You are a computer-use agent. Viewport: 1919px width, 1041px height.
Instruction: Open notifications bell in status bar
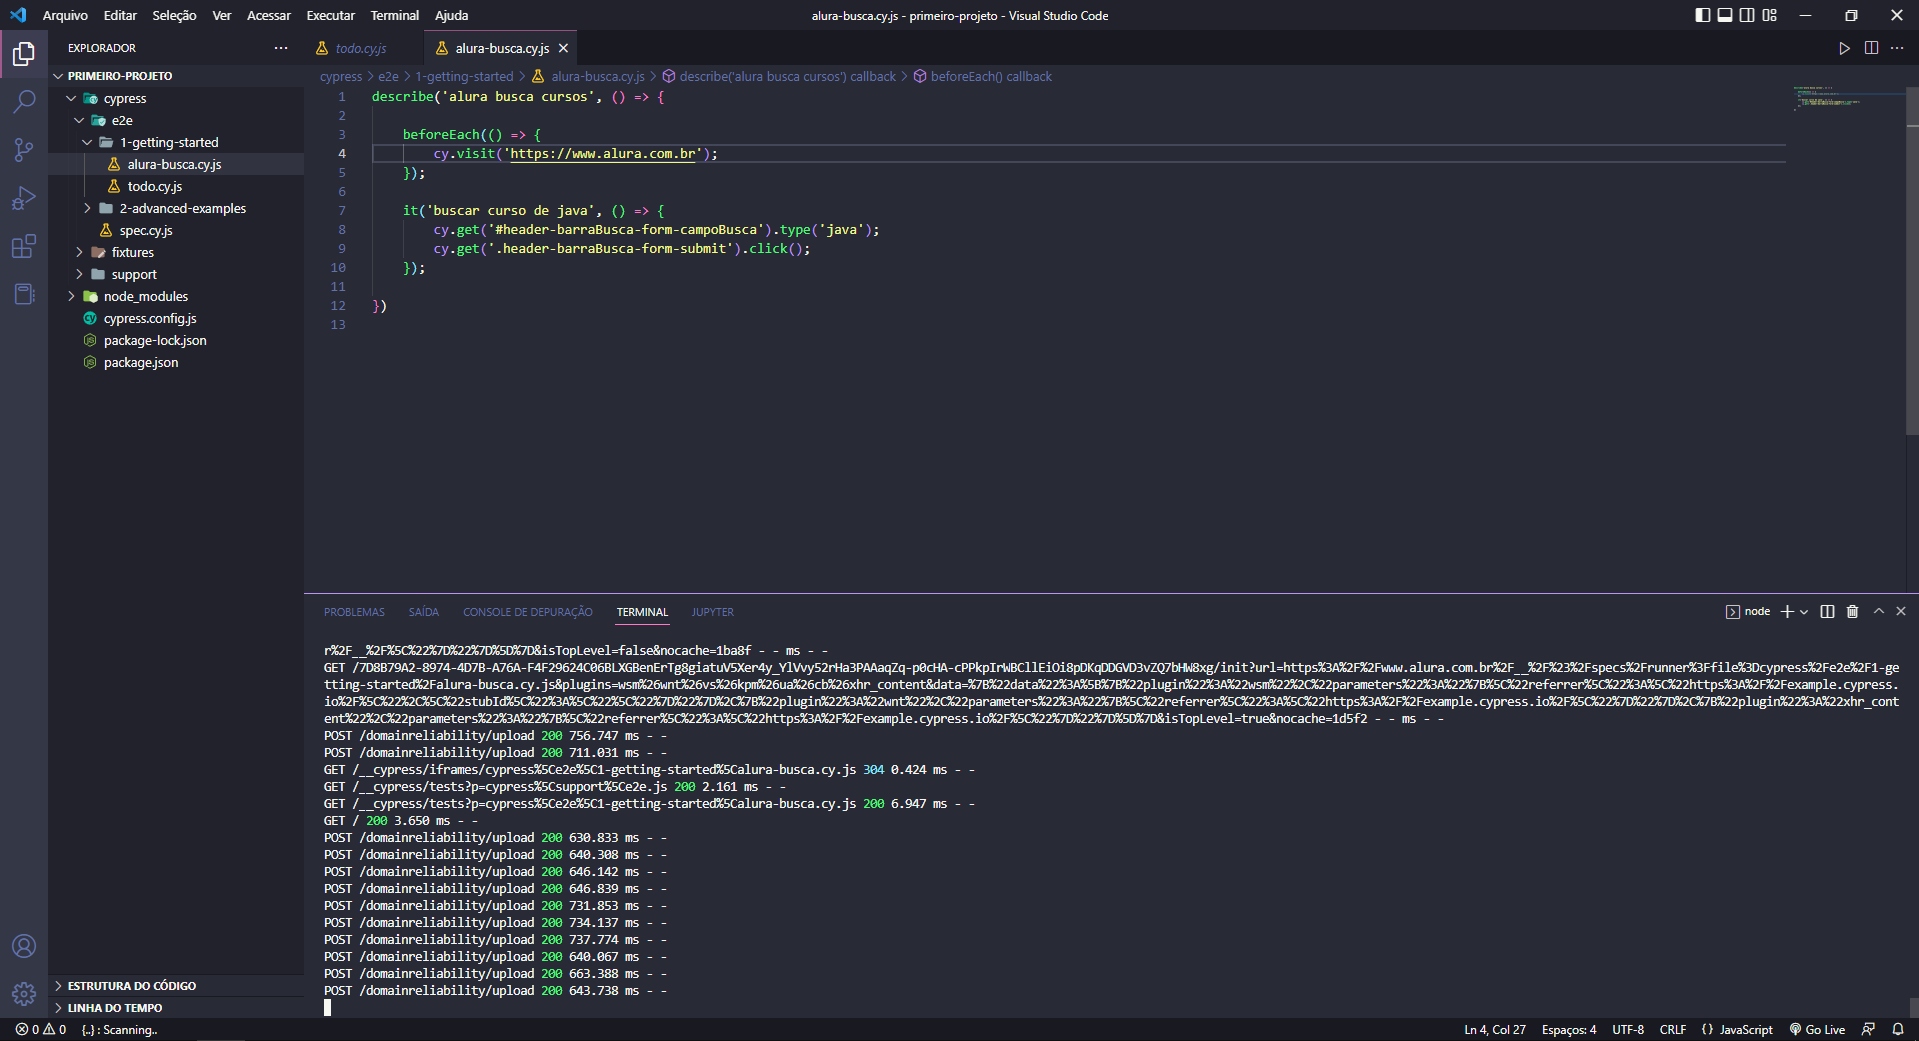coord(1897,1029)
